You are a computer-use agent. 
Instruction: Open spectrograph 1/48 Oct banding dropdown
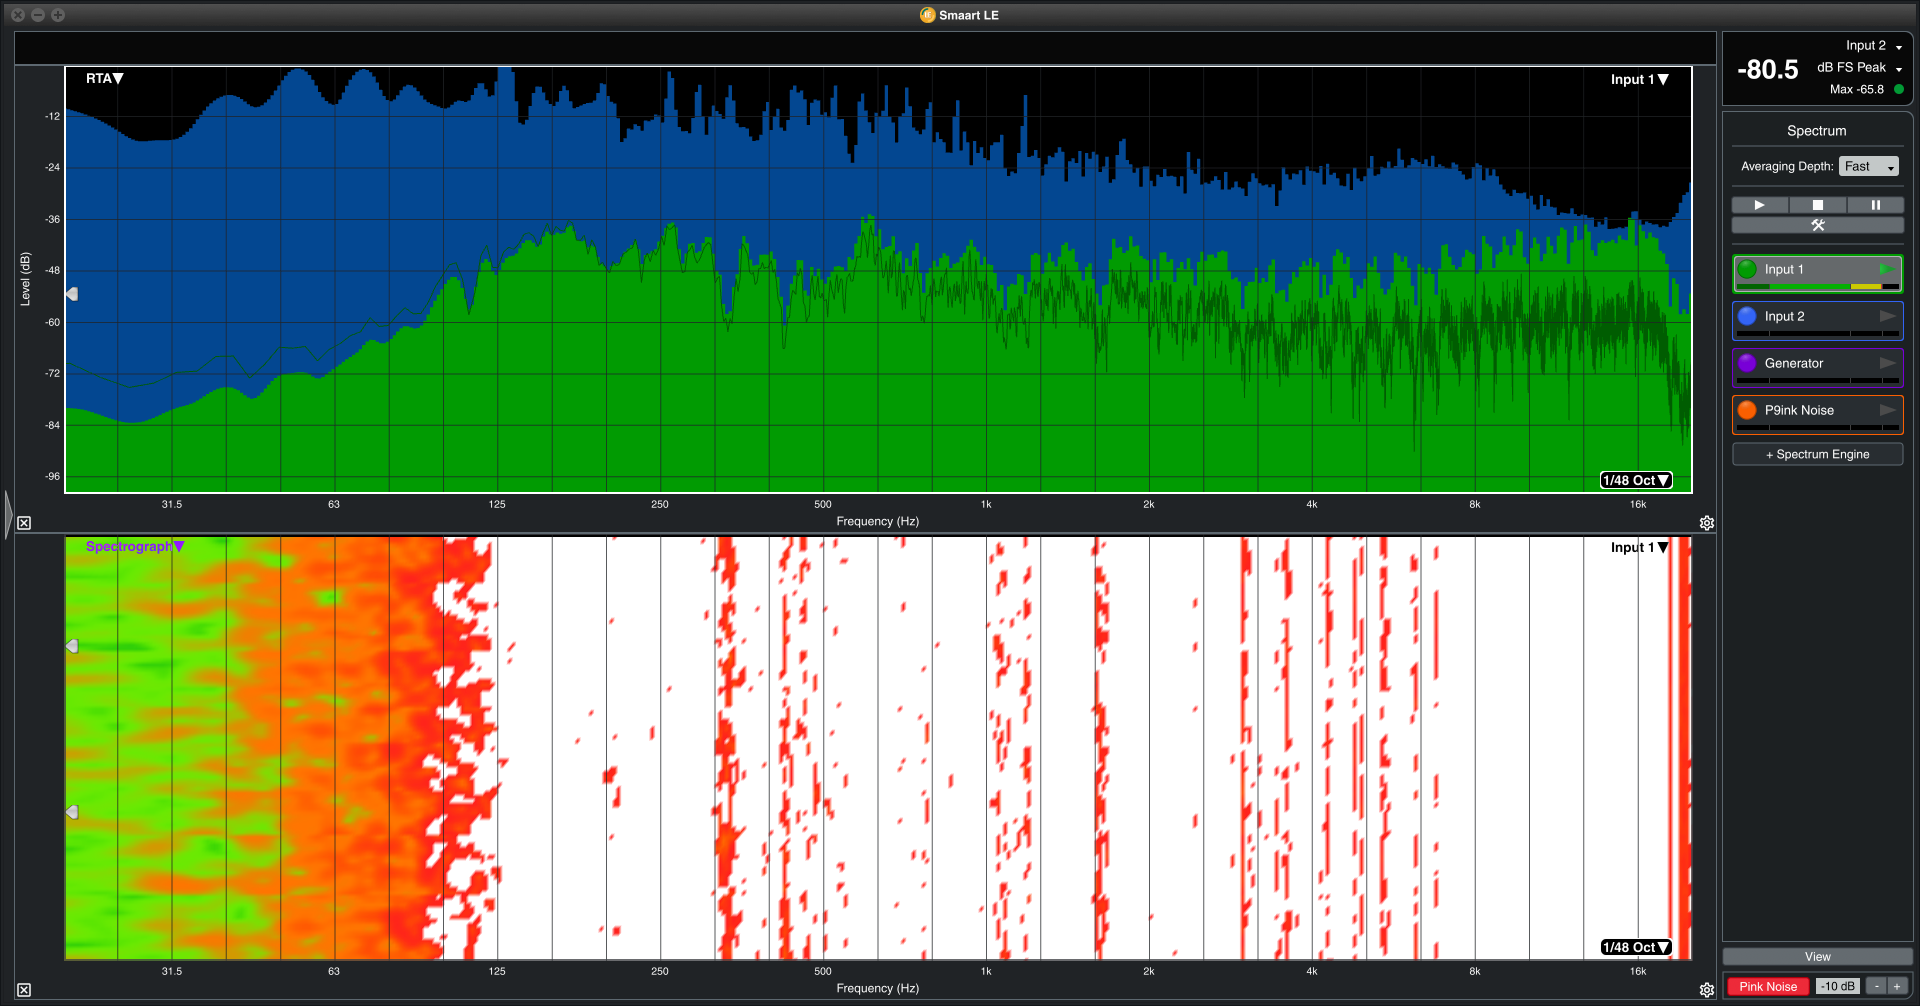click(x=1636, y=947)
